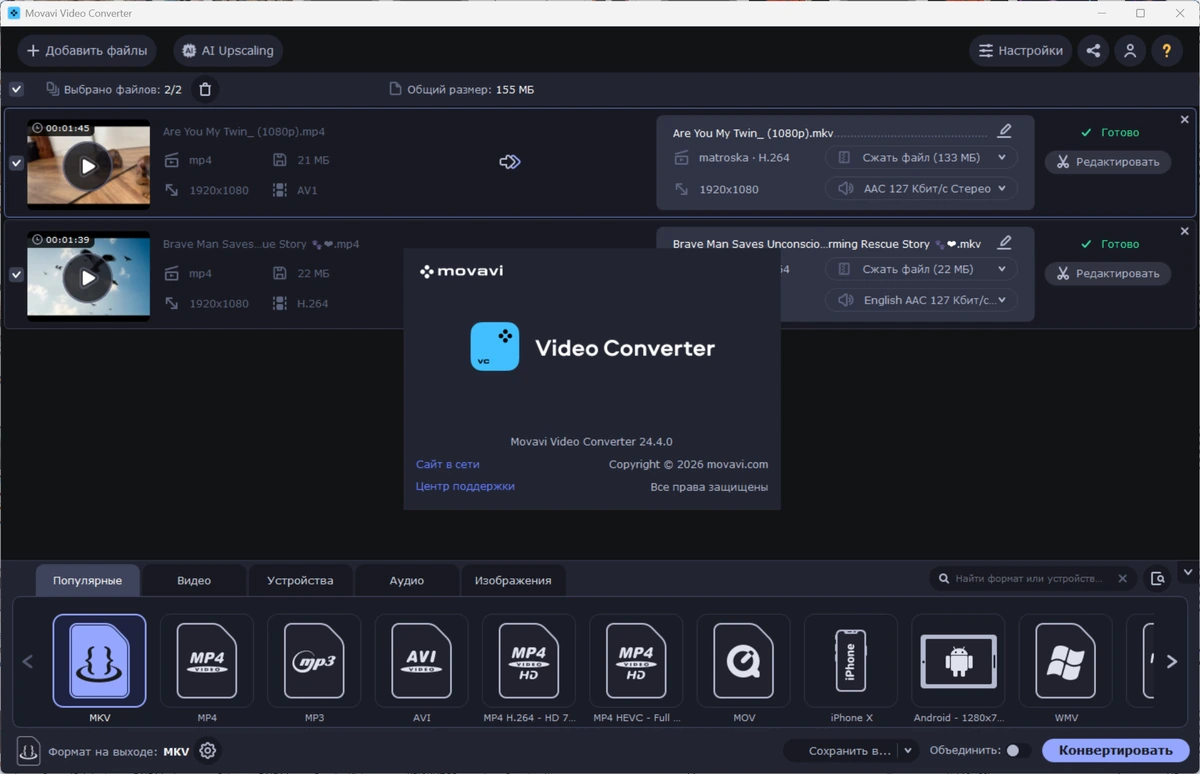The width and height of the screenshot is (1200, 774).
Task: Remove Brave Man Saves file from list
Action: [x=1185, y=231]
